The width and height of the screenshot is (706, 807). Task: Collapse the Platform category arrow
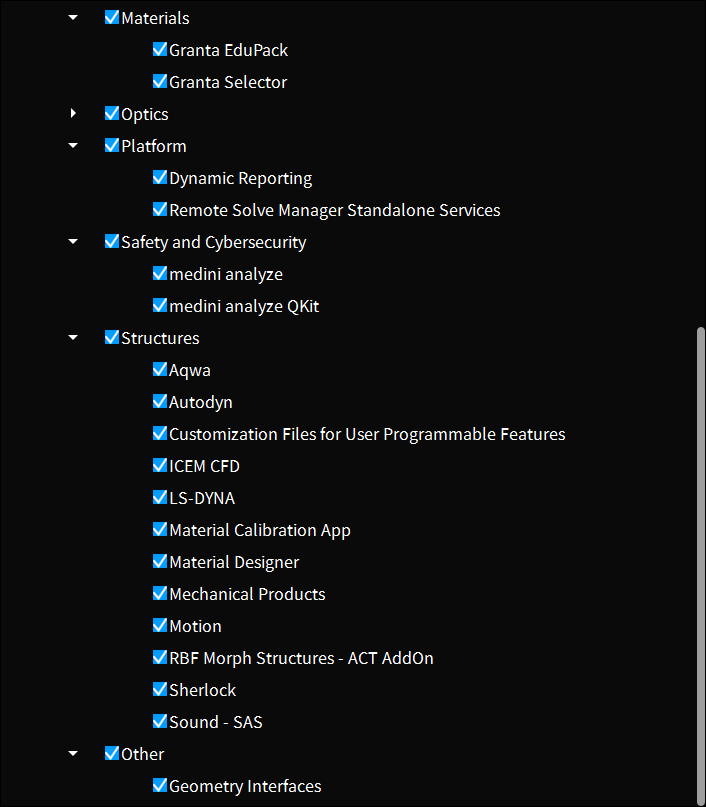pos(73,145)
